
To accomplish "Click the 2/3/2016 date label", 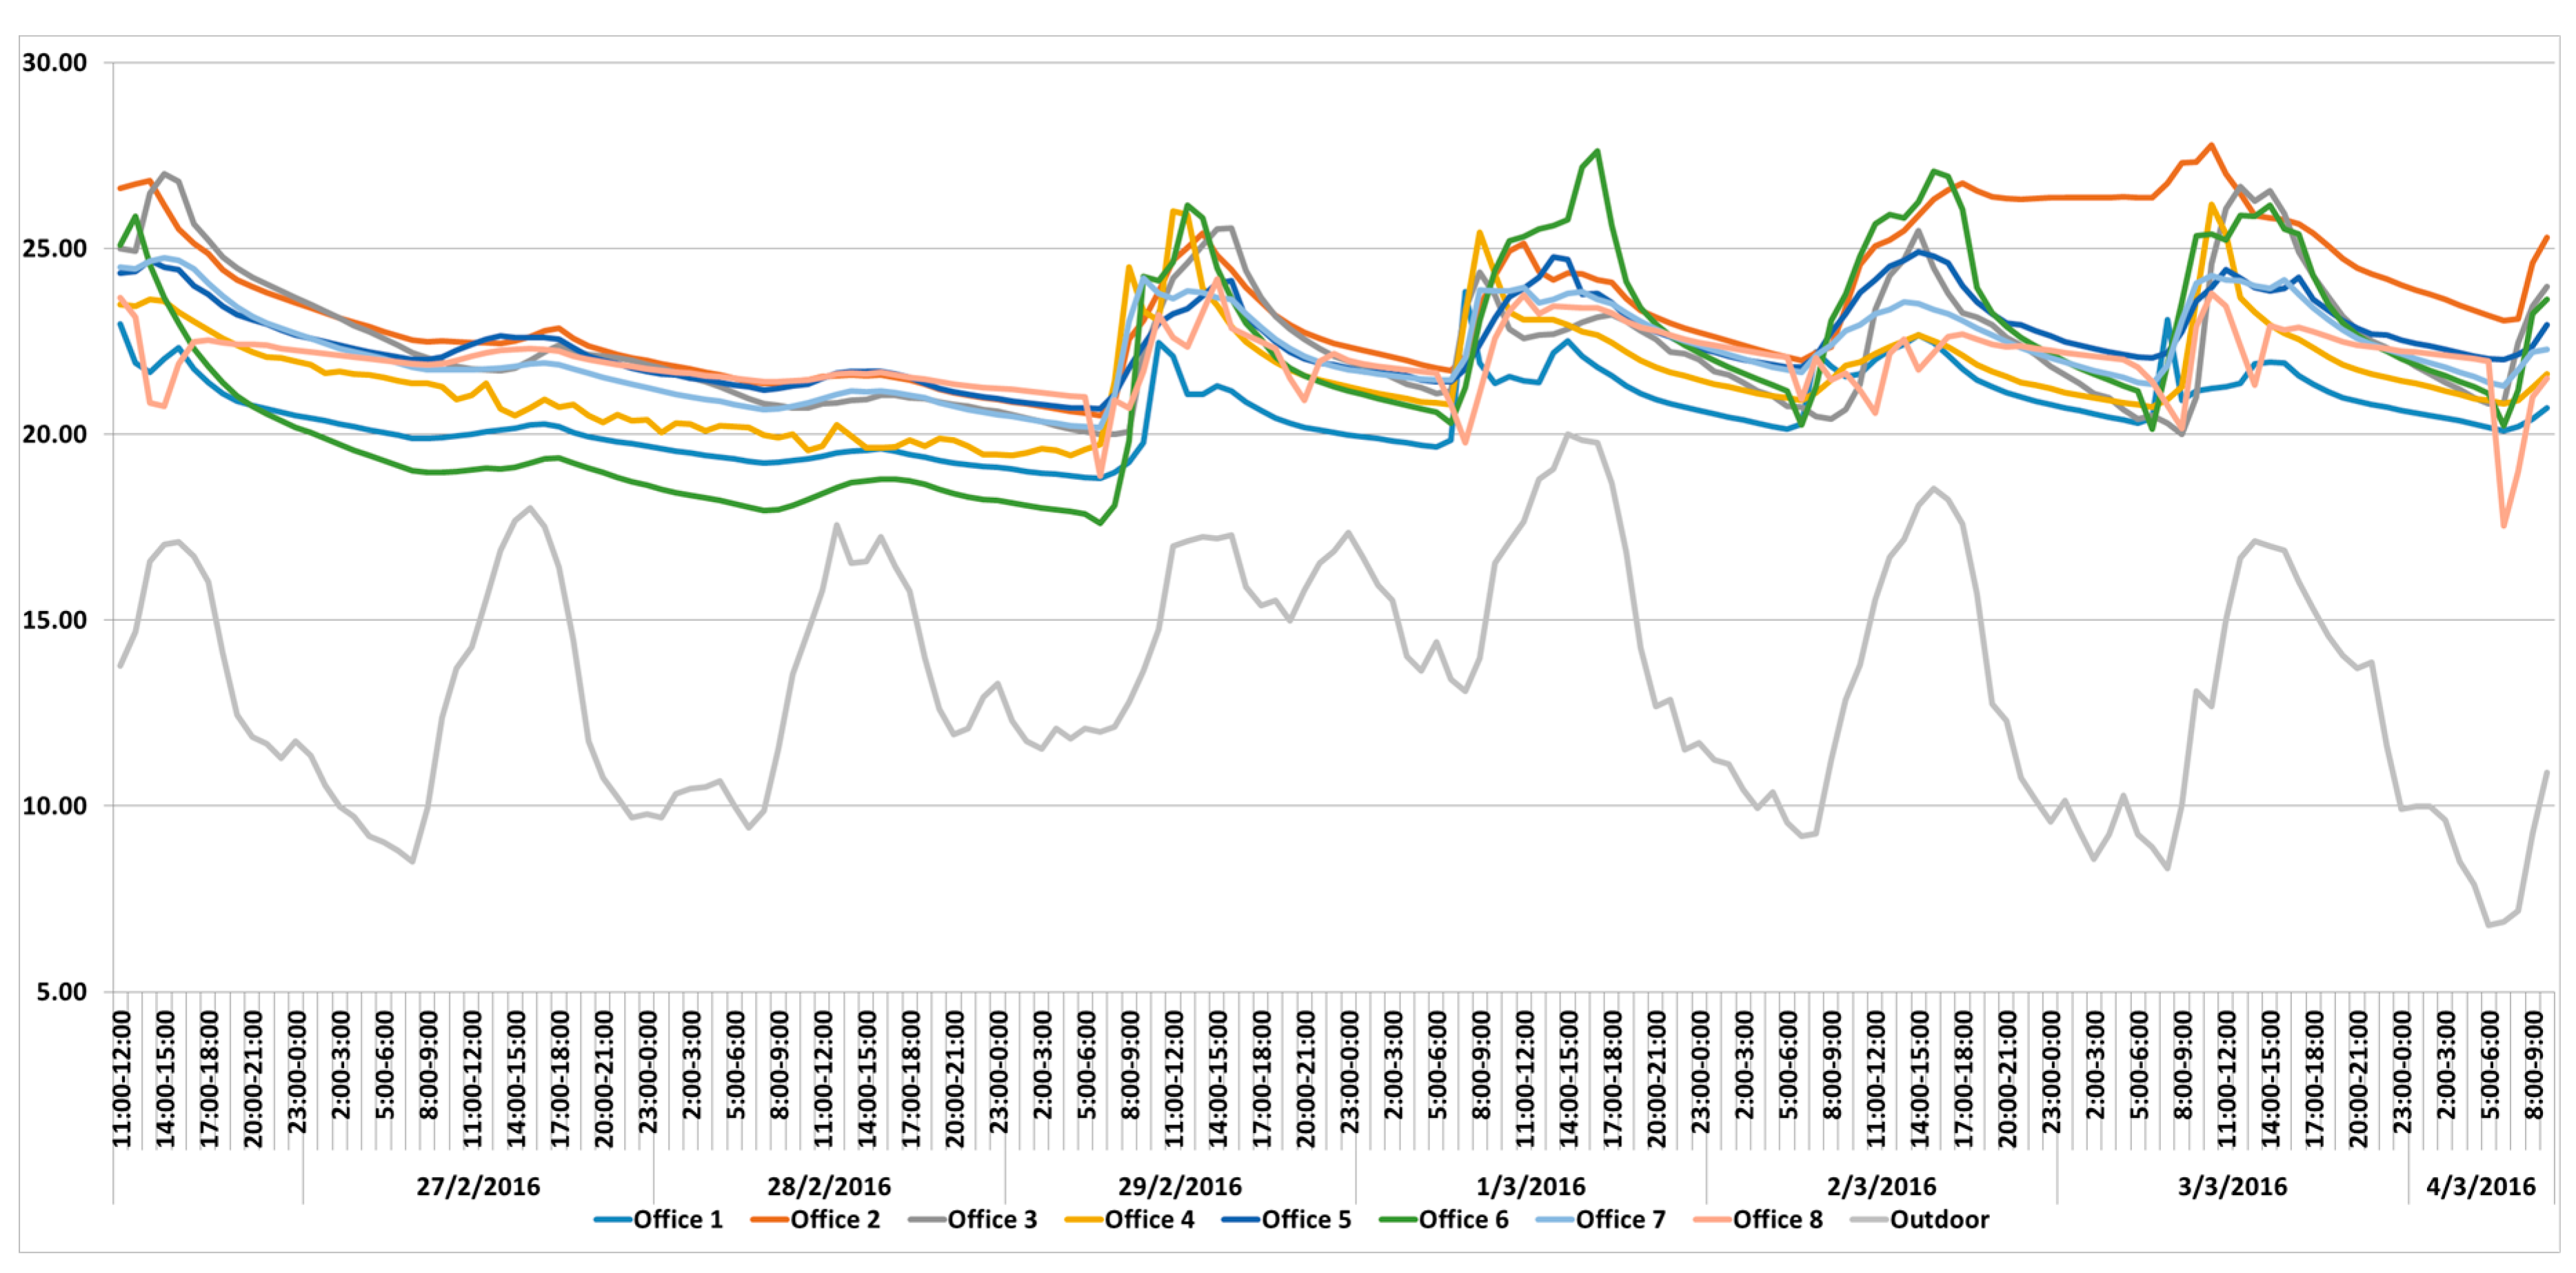I will [x=1881, y=1186].
